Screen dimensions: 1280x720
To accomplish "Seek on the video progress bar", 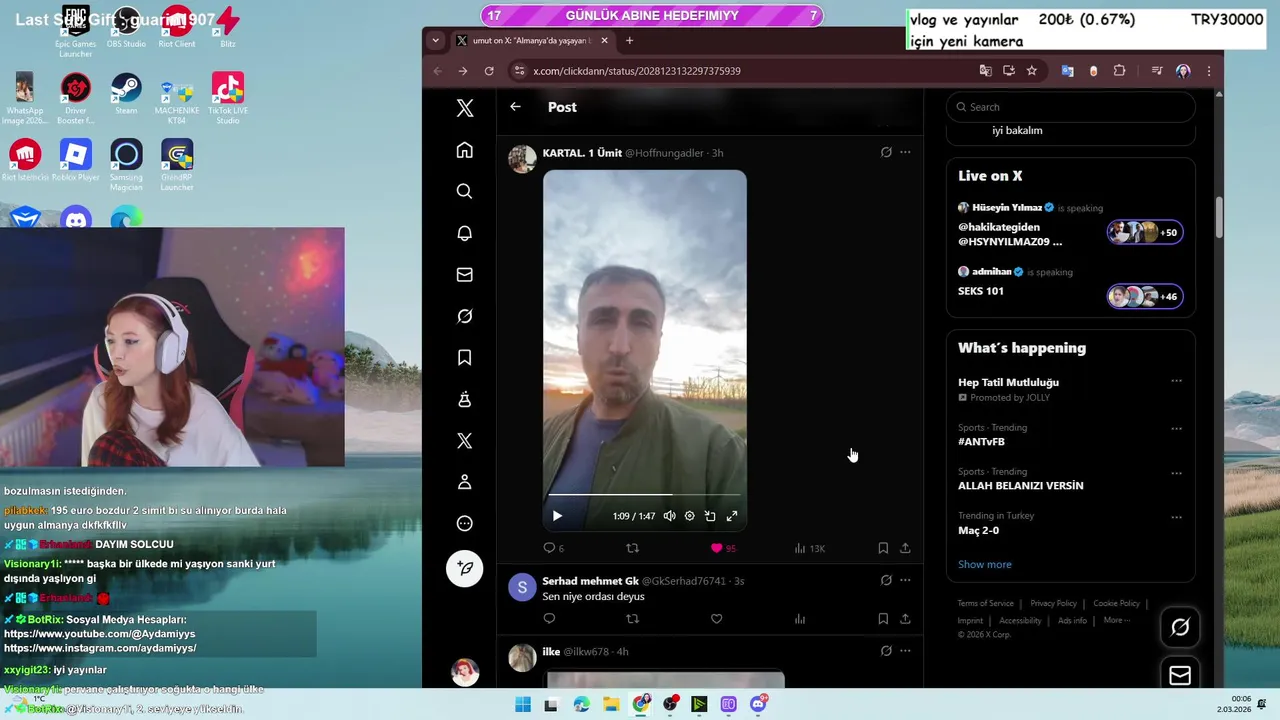I will (644, 495).
